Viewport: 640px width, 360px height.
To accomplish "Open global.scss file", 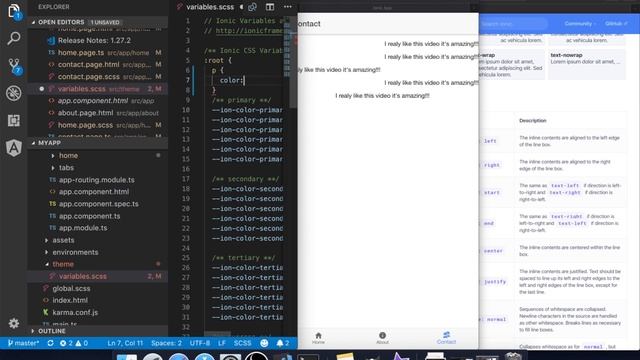I will pyautogui.click(x=71, y=289).
